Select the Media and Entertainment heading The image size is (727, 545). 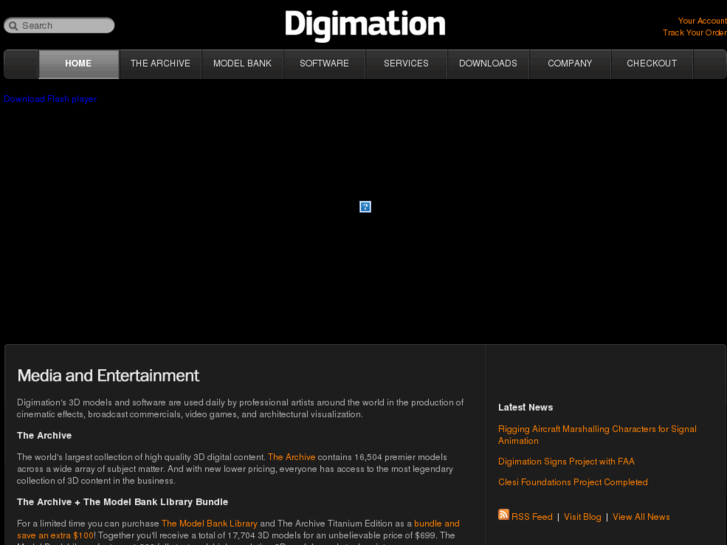click(x=108, y=375)
